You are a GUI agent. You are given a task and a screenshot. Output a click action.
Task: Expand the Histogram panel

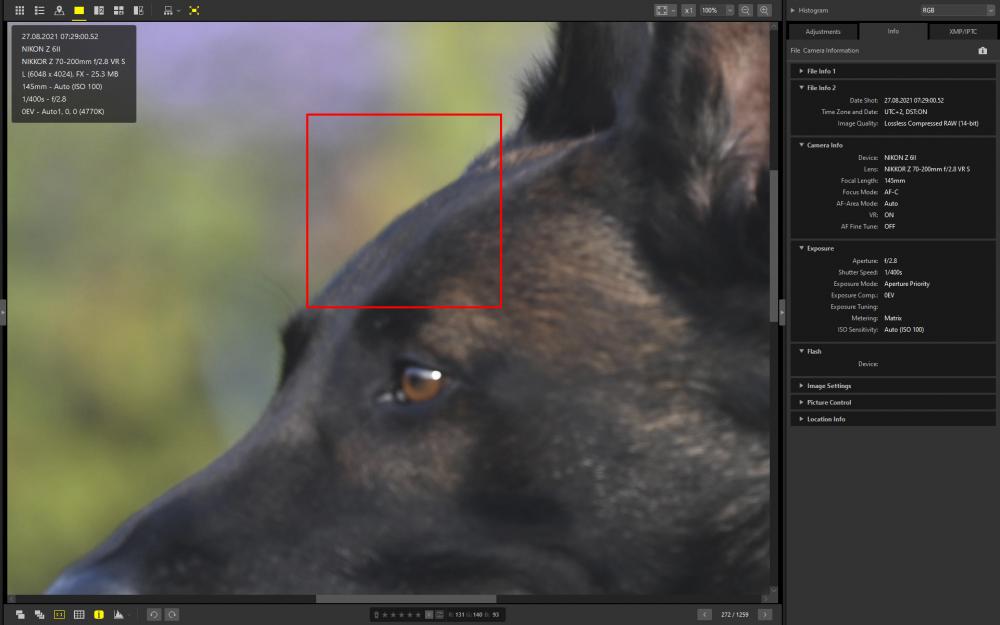tap(793, 10)
